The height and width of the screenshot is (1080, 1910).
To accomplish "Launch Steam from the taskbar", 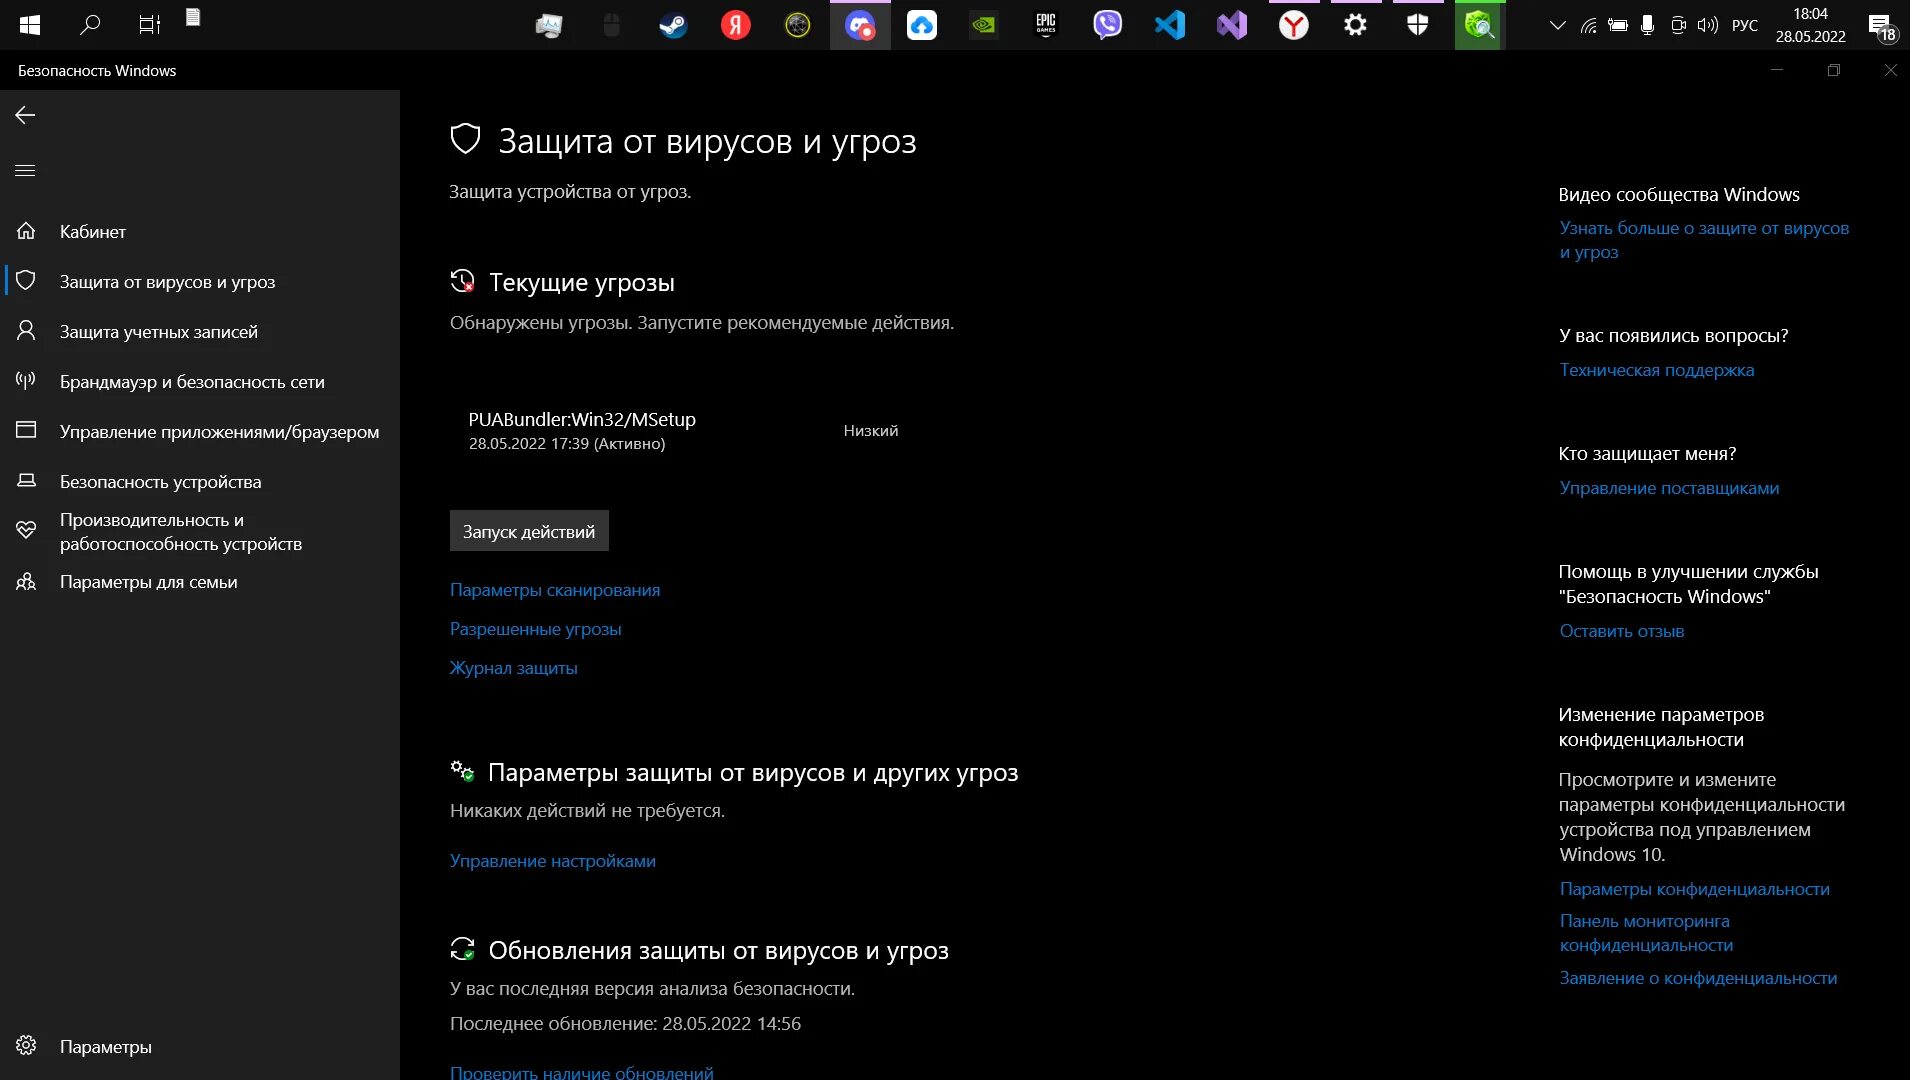I will [x=673, y=25].
